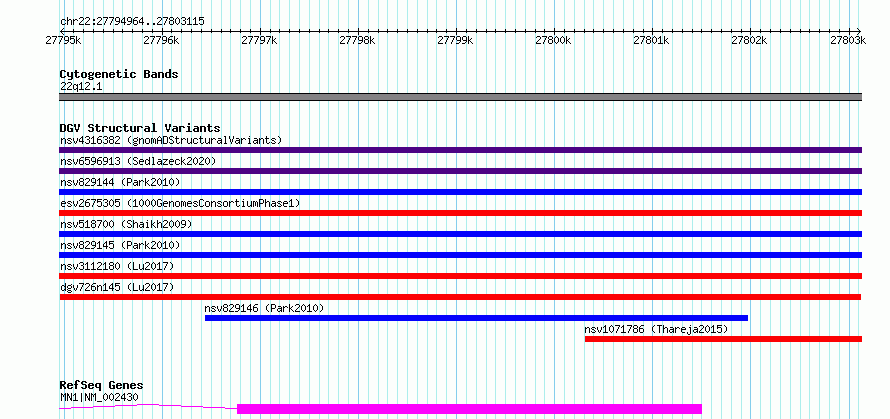890x419 pixels.
Task: Click the magenta MN1 exon block
Action: [x=469, y=409]
